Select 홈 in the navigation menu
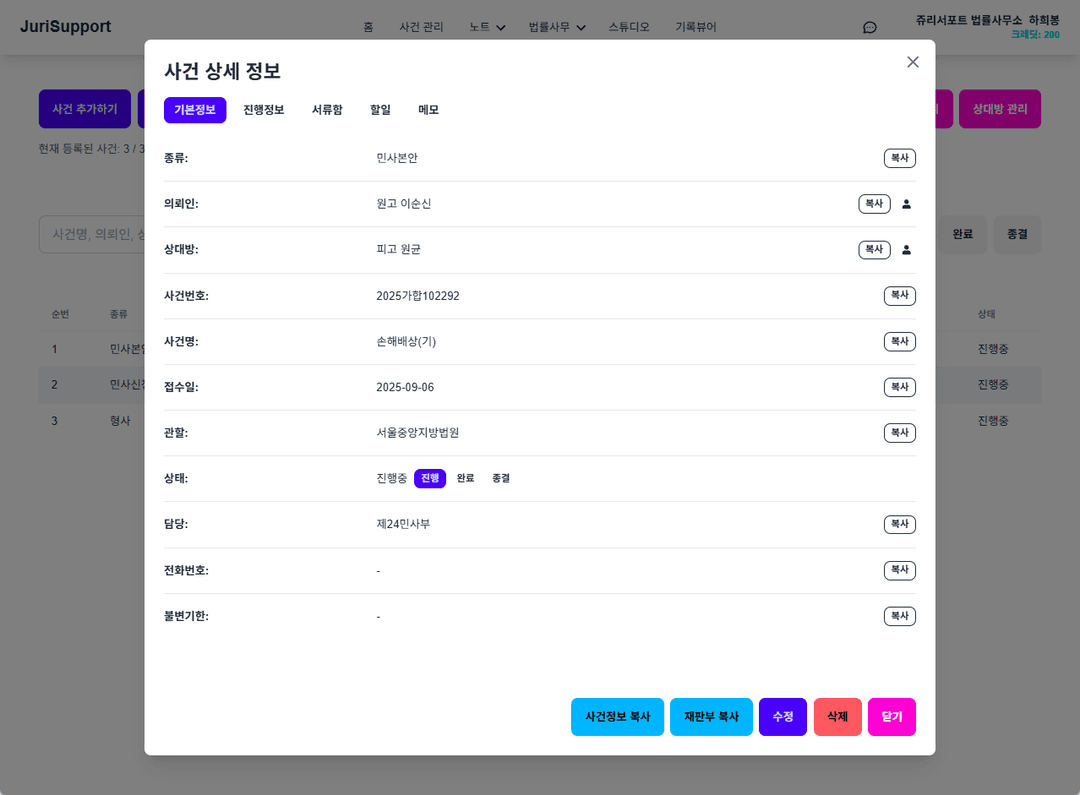Screen dimensions: 1080x795 (x=368, y=27)
